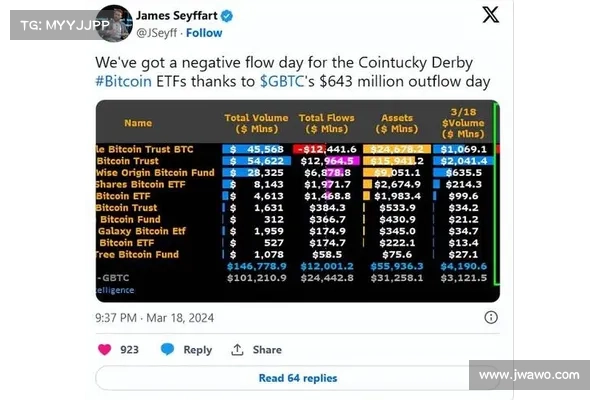Screen dimensions: 600x400
Task: Click Read 64 replies
Action: click(x=297, y=378)
